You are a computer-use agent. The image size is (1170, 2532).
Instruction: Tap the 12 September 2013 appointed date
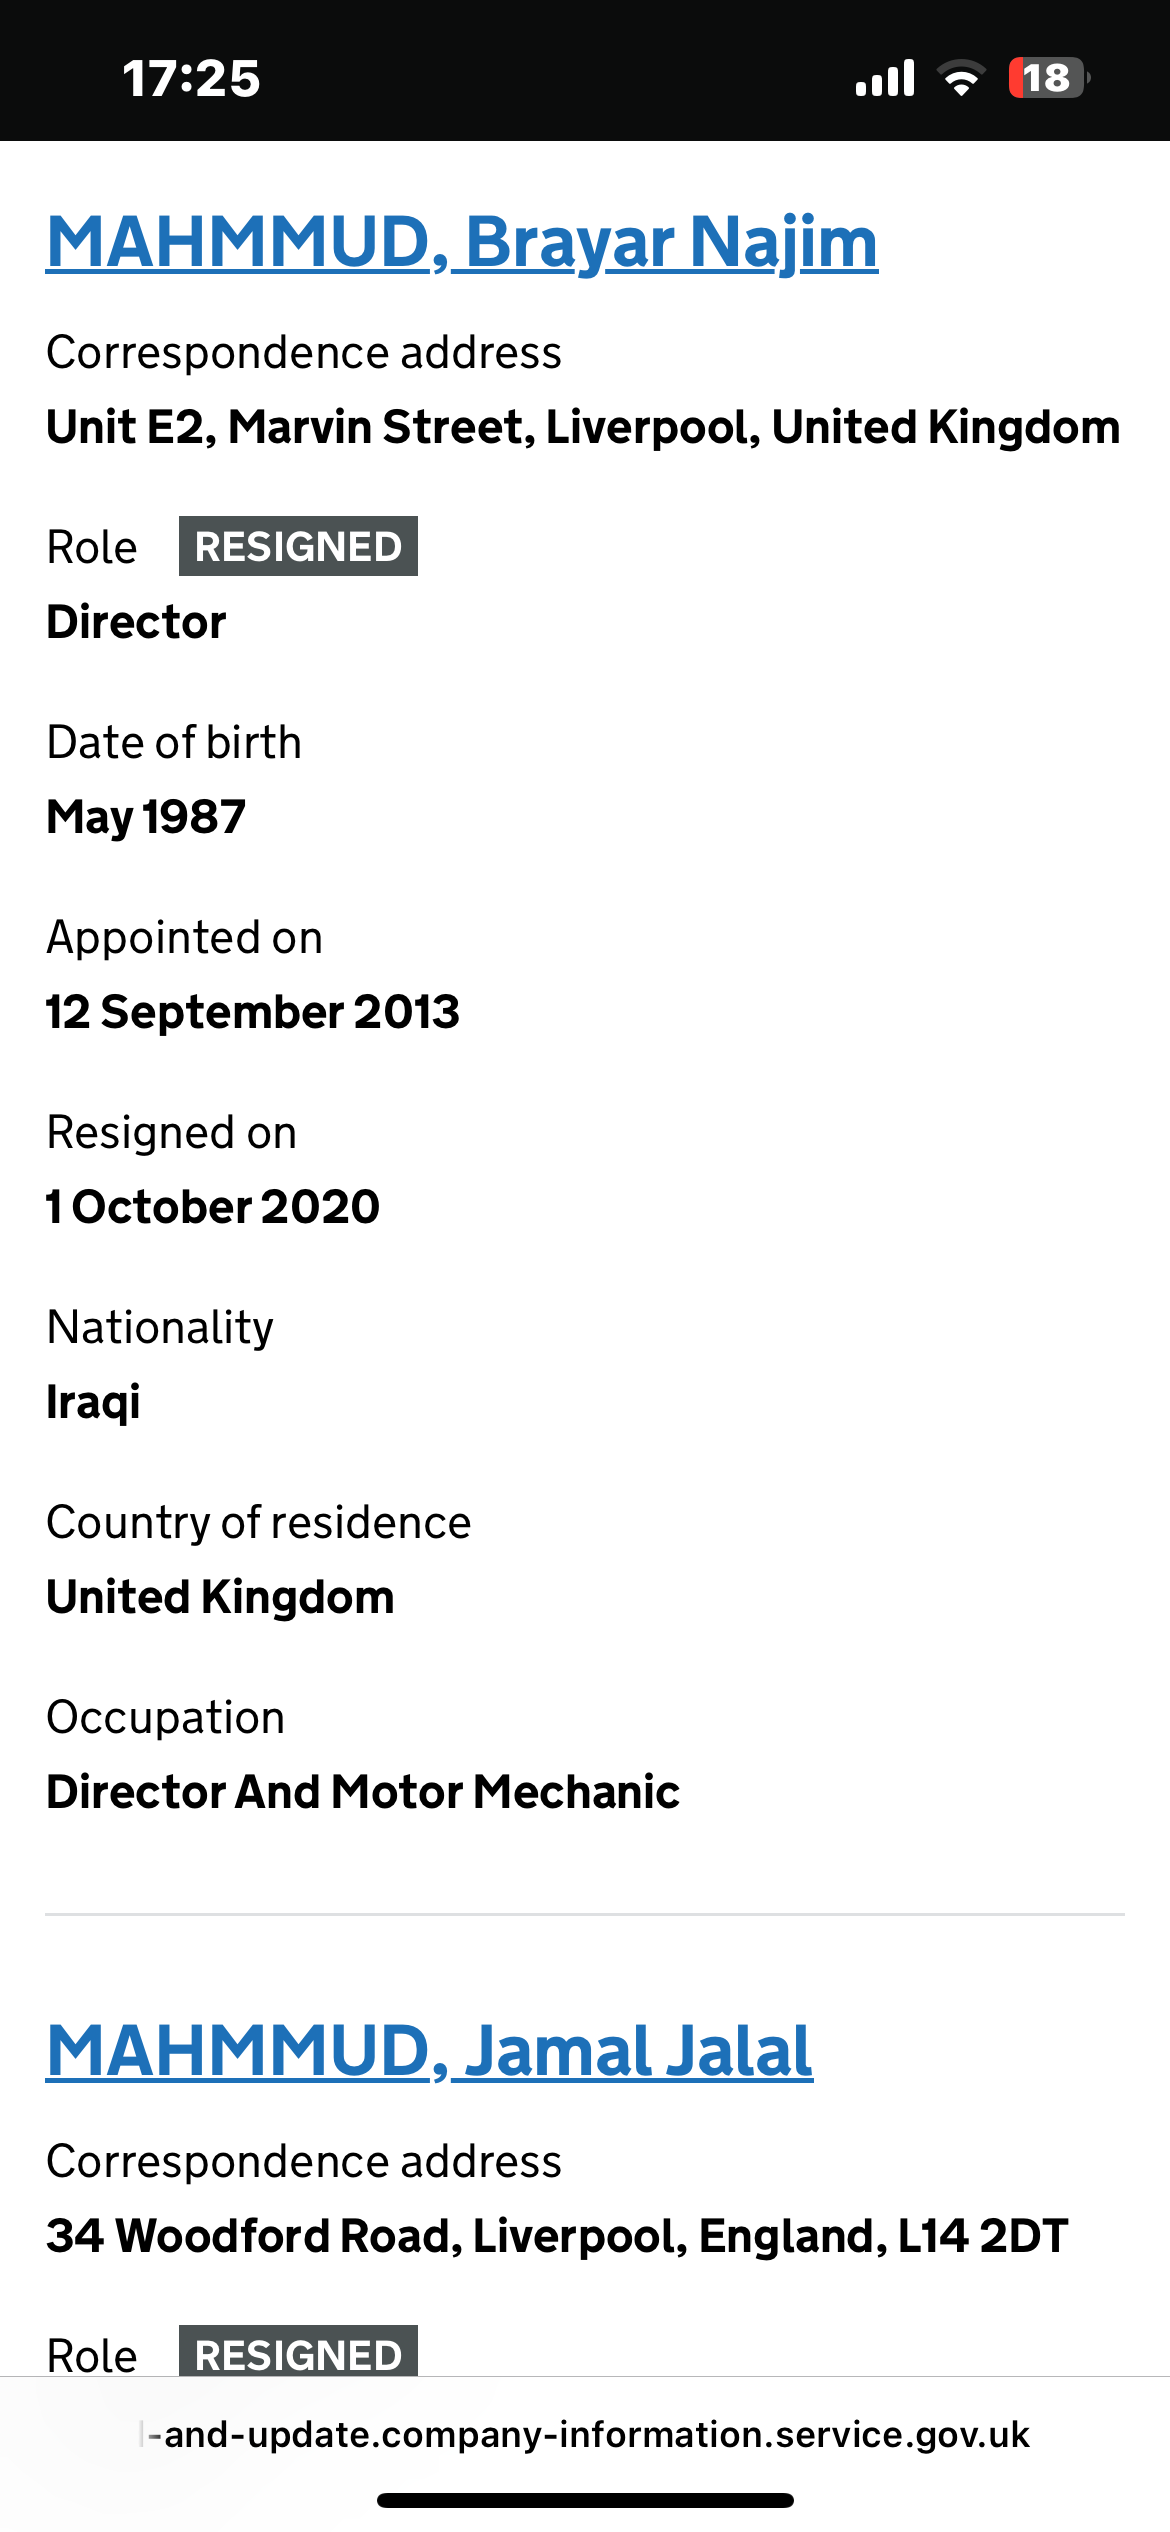click(x=253, y=1012)
